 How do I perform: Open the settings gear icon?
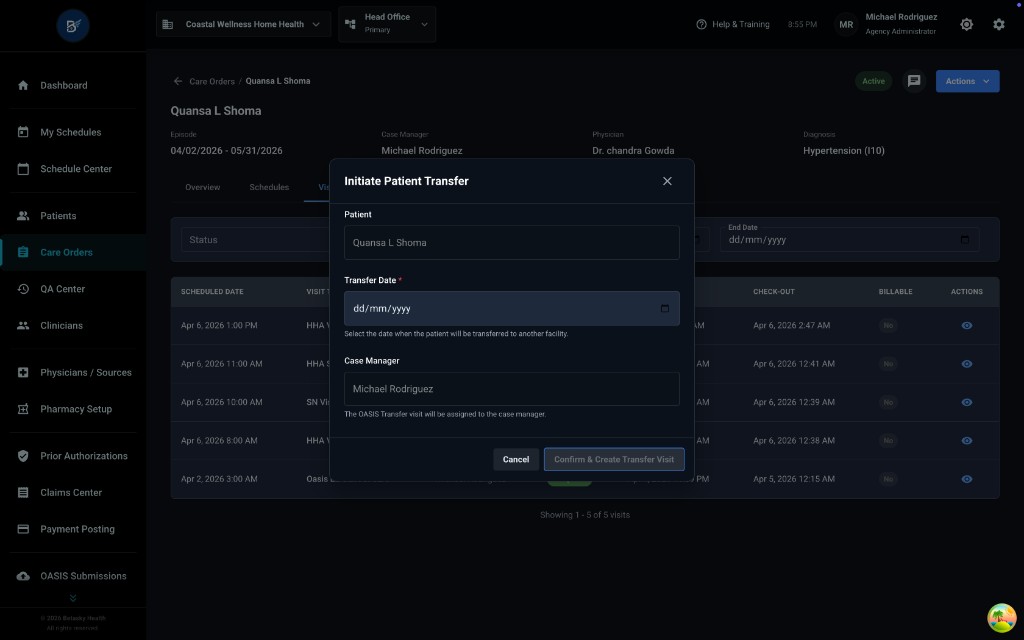click(x=999, y=25)
